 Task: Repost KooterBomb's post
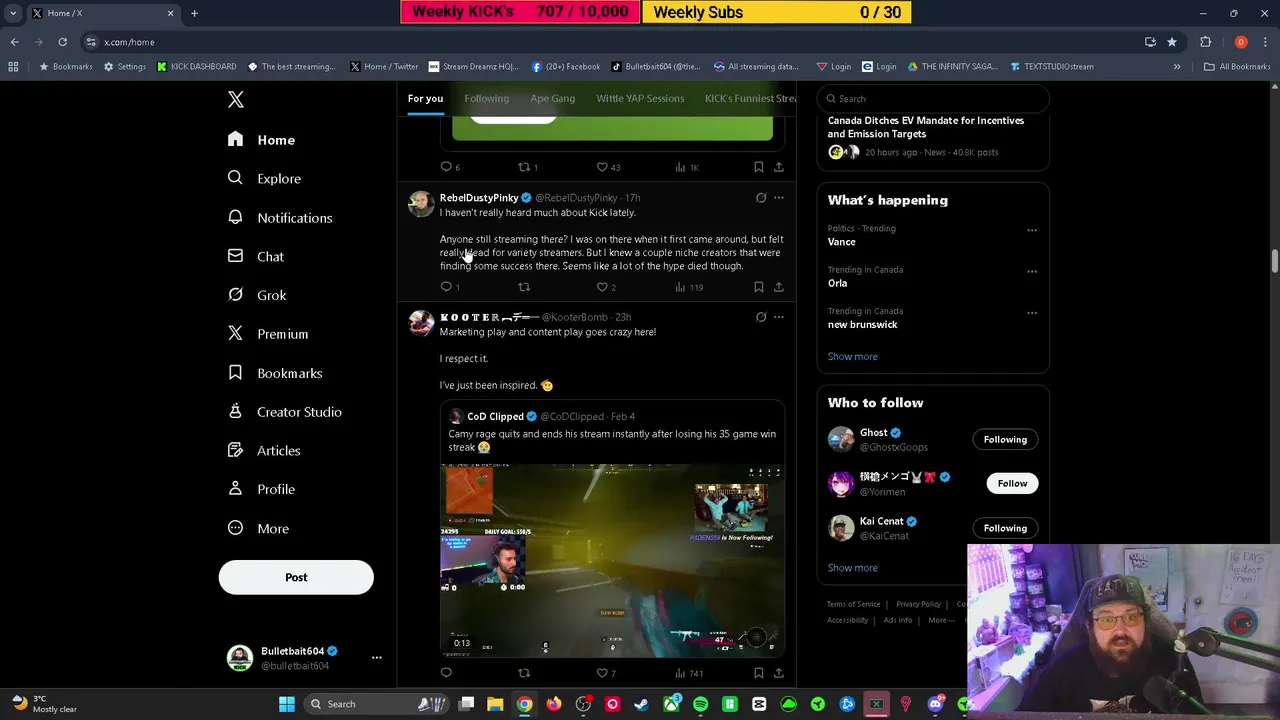524,673
